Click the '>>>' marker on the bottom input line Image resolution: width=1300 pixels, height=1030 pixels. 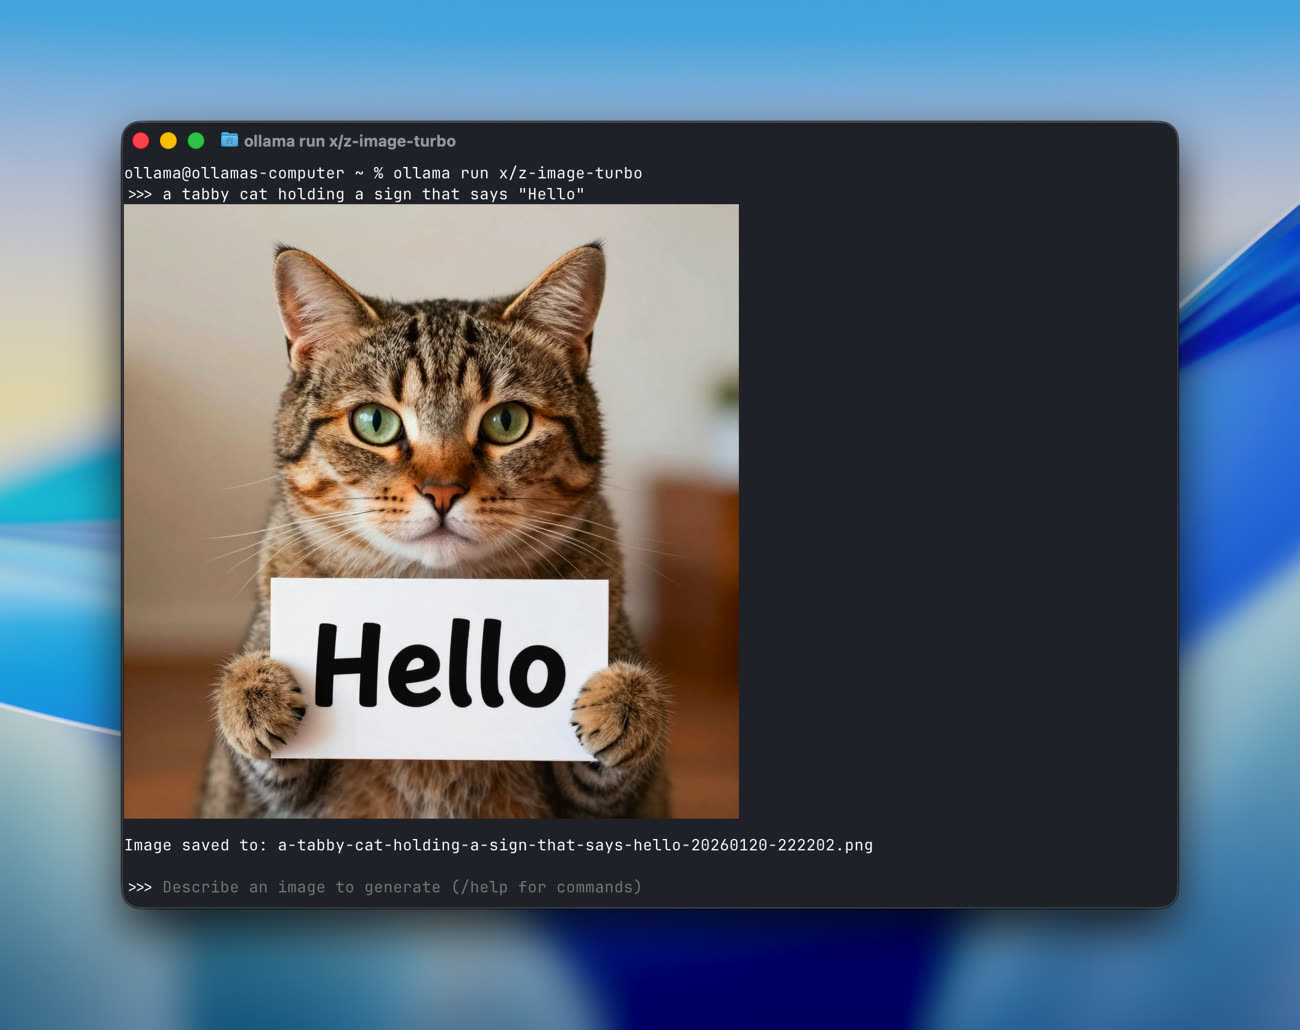coord(140,887)
